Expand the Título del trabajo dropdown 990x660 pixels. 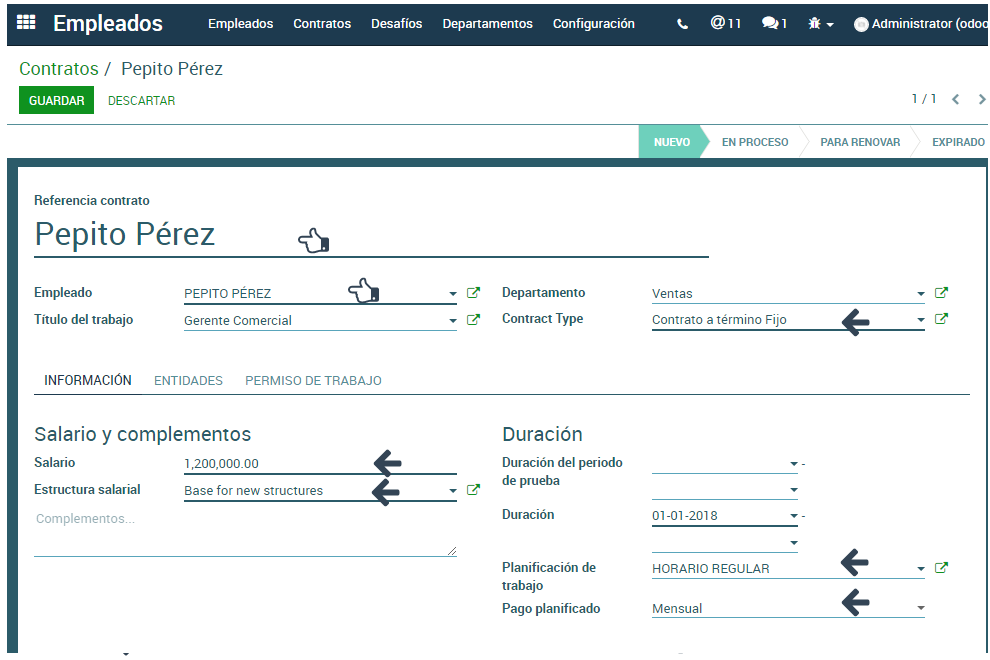[x=452, y=321]
